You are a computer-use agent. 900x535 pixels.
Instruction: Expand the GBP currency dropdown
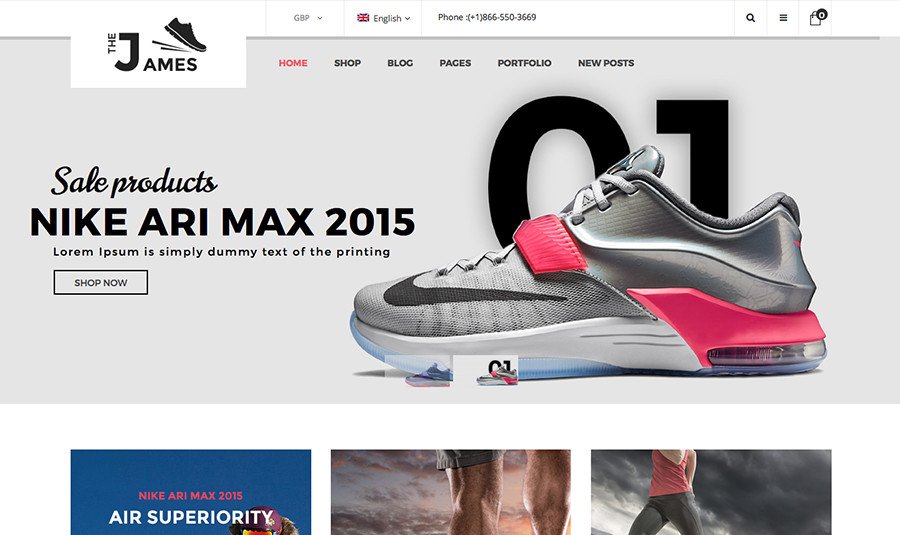point(308,18)
